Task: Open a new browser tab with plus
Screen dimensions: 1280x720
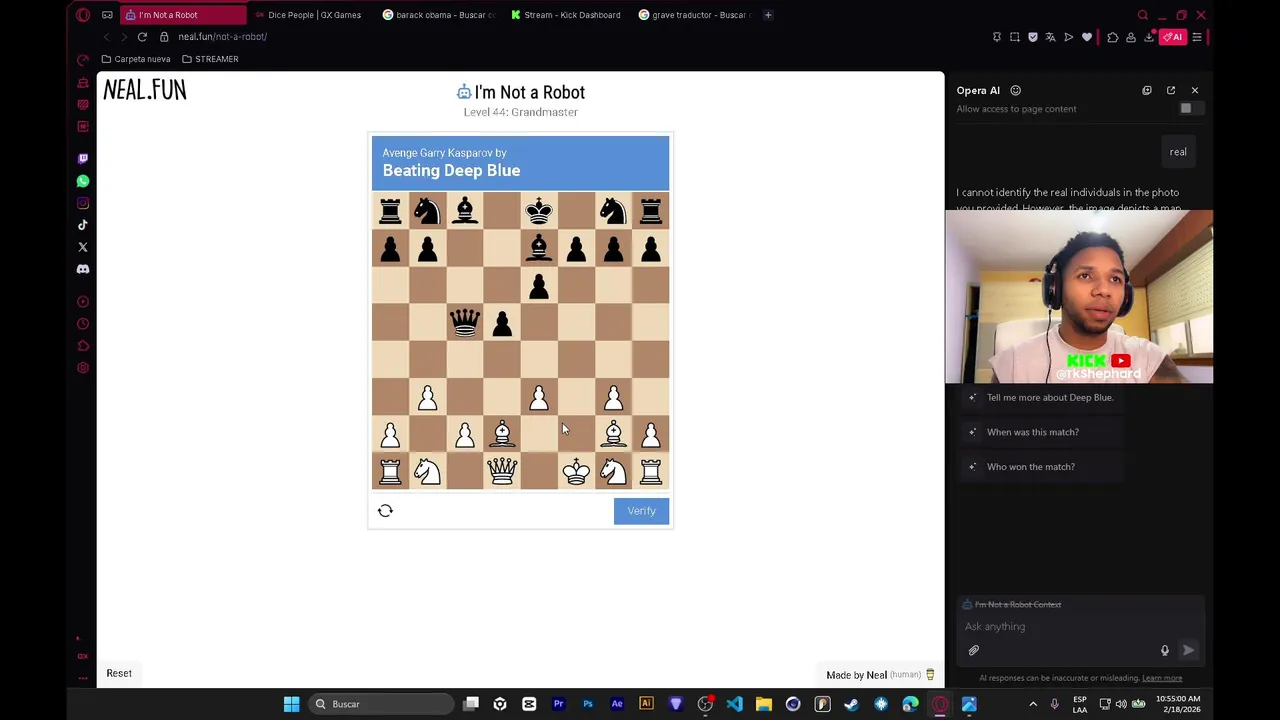Action: tap(768, 15)
